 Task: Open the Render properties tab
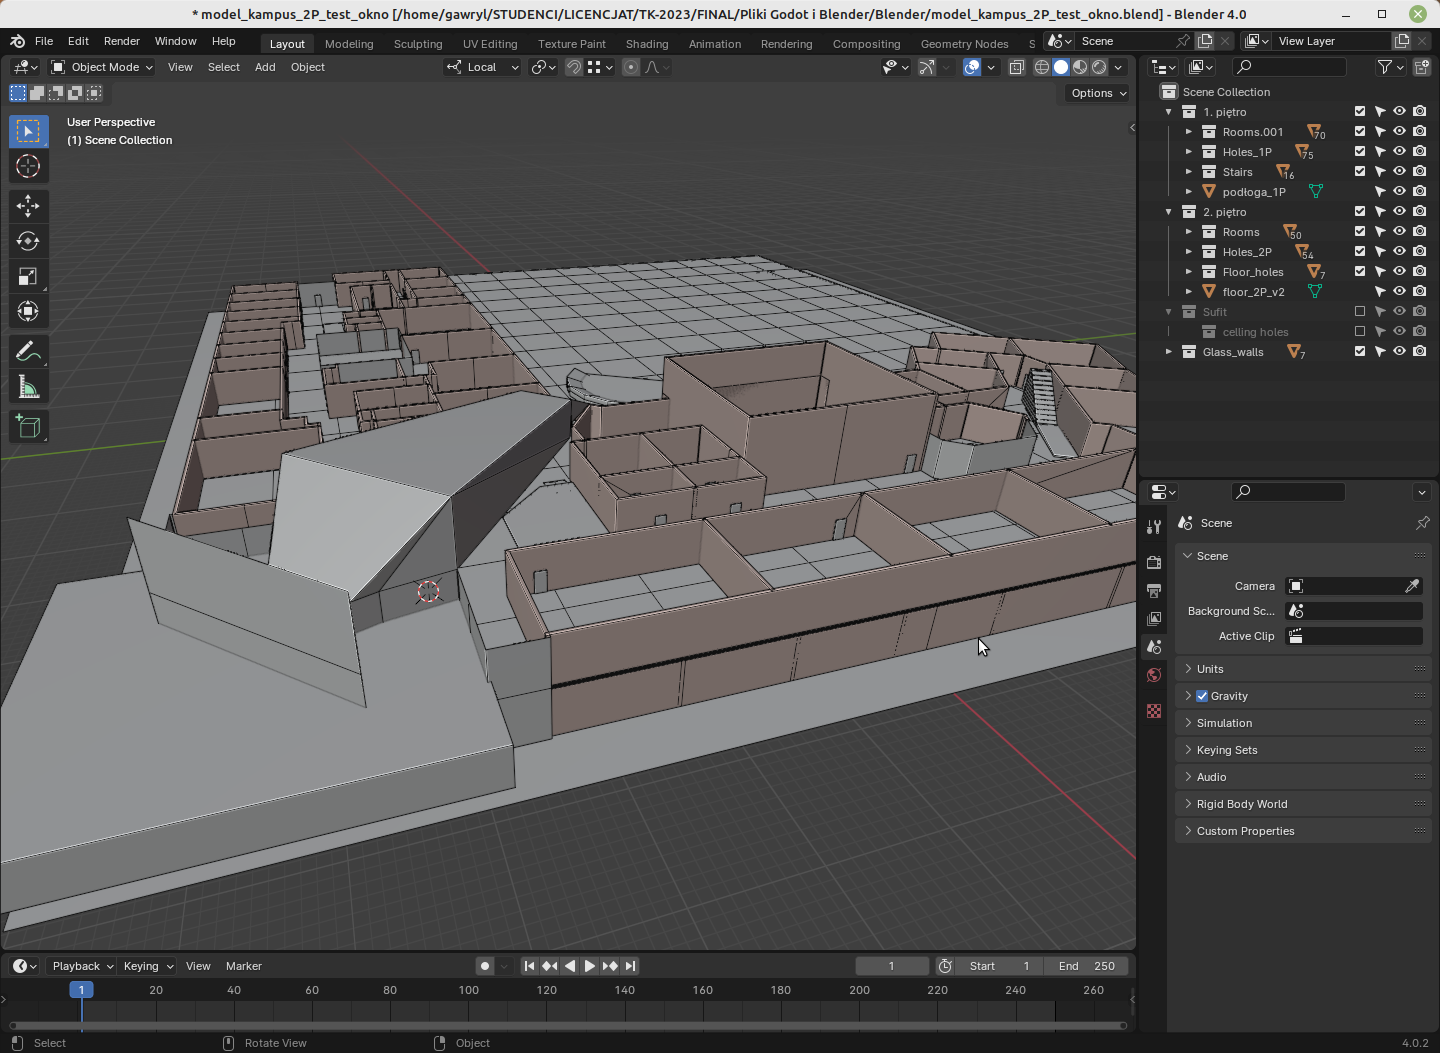1154,562
